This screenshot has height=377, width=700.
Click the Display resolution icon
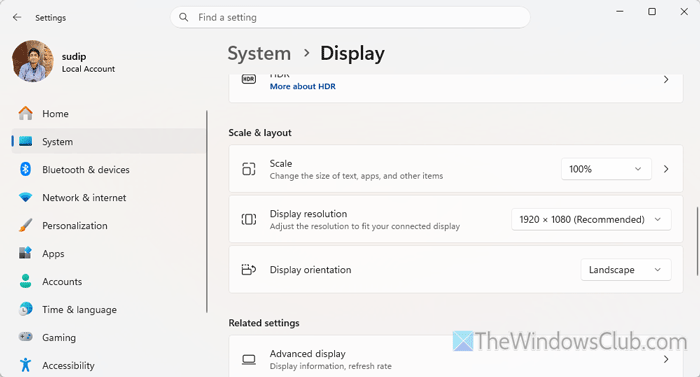[249, 219]
